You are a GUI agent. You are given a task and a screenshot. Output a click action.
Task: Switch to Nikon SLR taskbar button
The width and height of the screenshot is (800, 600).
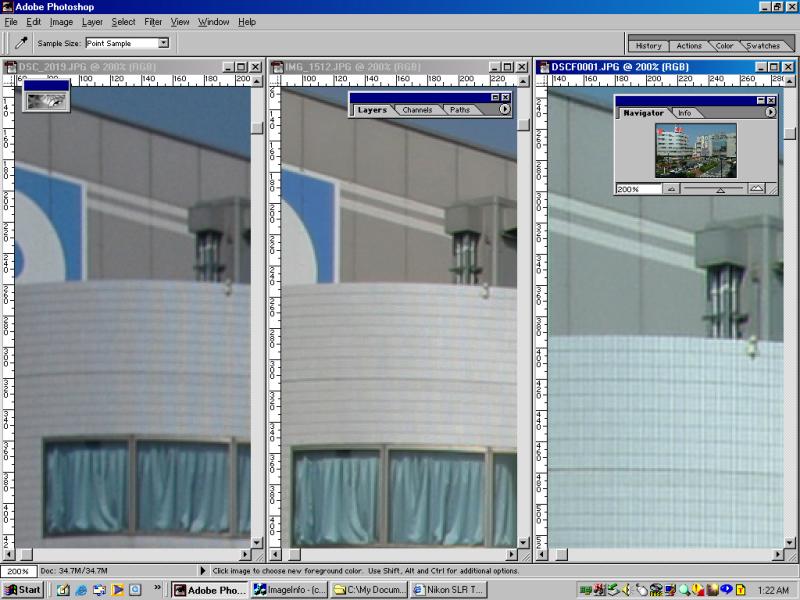pos(448,590)
